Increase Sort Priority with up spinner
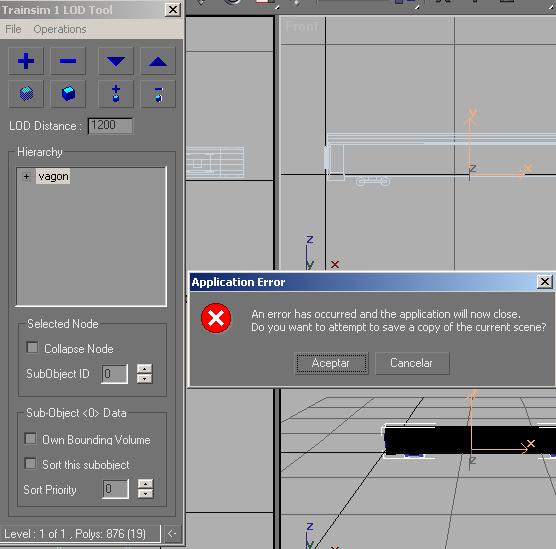The image size is (556, 549). (x=145, y=484)
